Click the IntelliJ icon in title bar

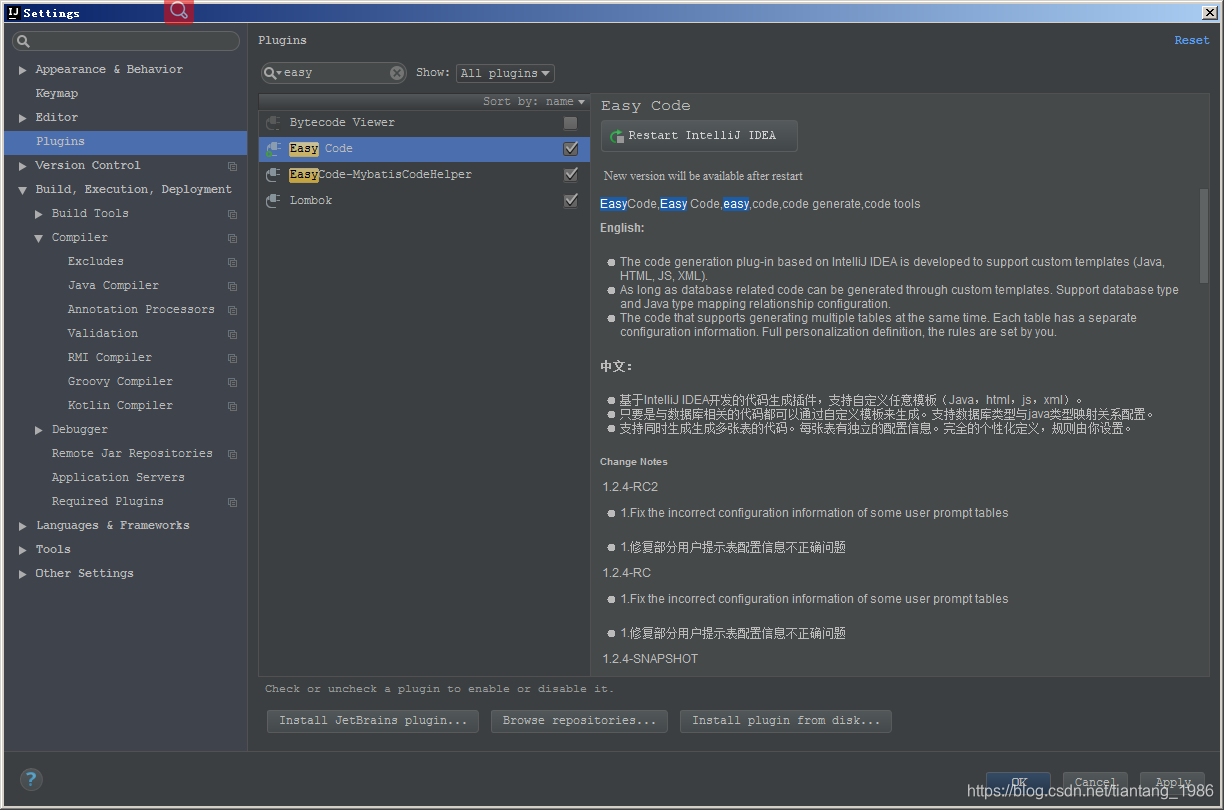pos(13,13)
